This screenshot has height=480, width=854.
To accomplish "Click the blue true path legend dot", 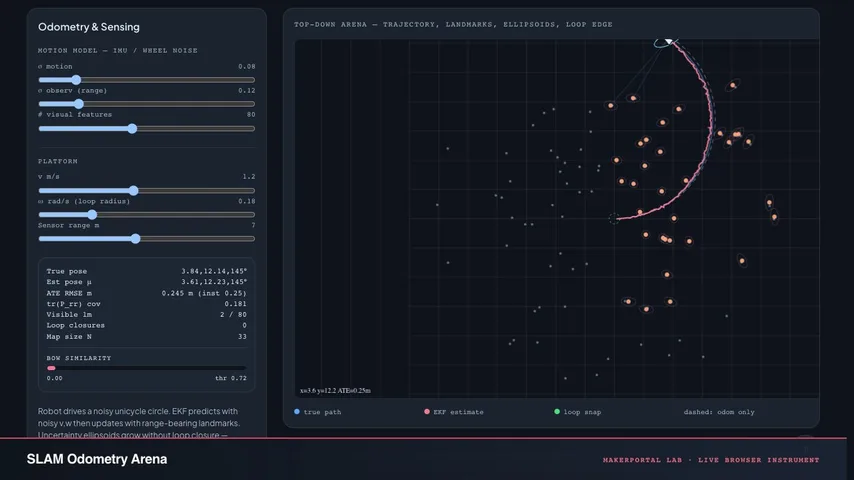I will click(297, 412).
